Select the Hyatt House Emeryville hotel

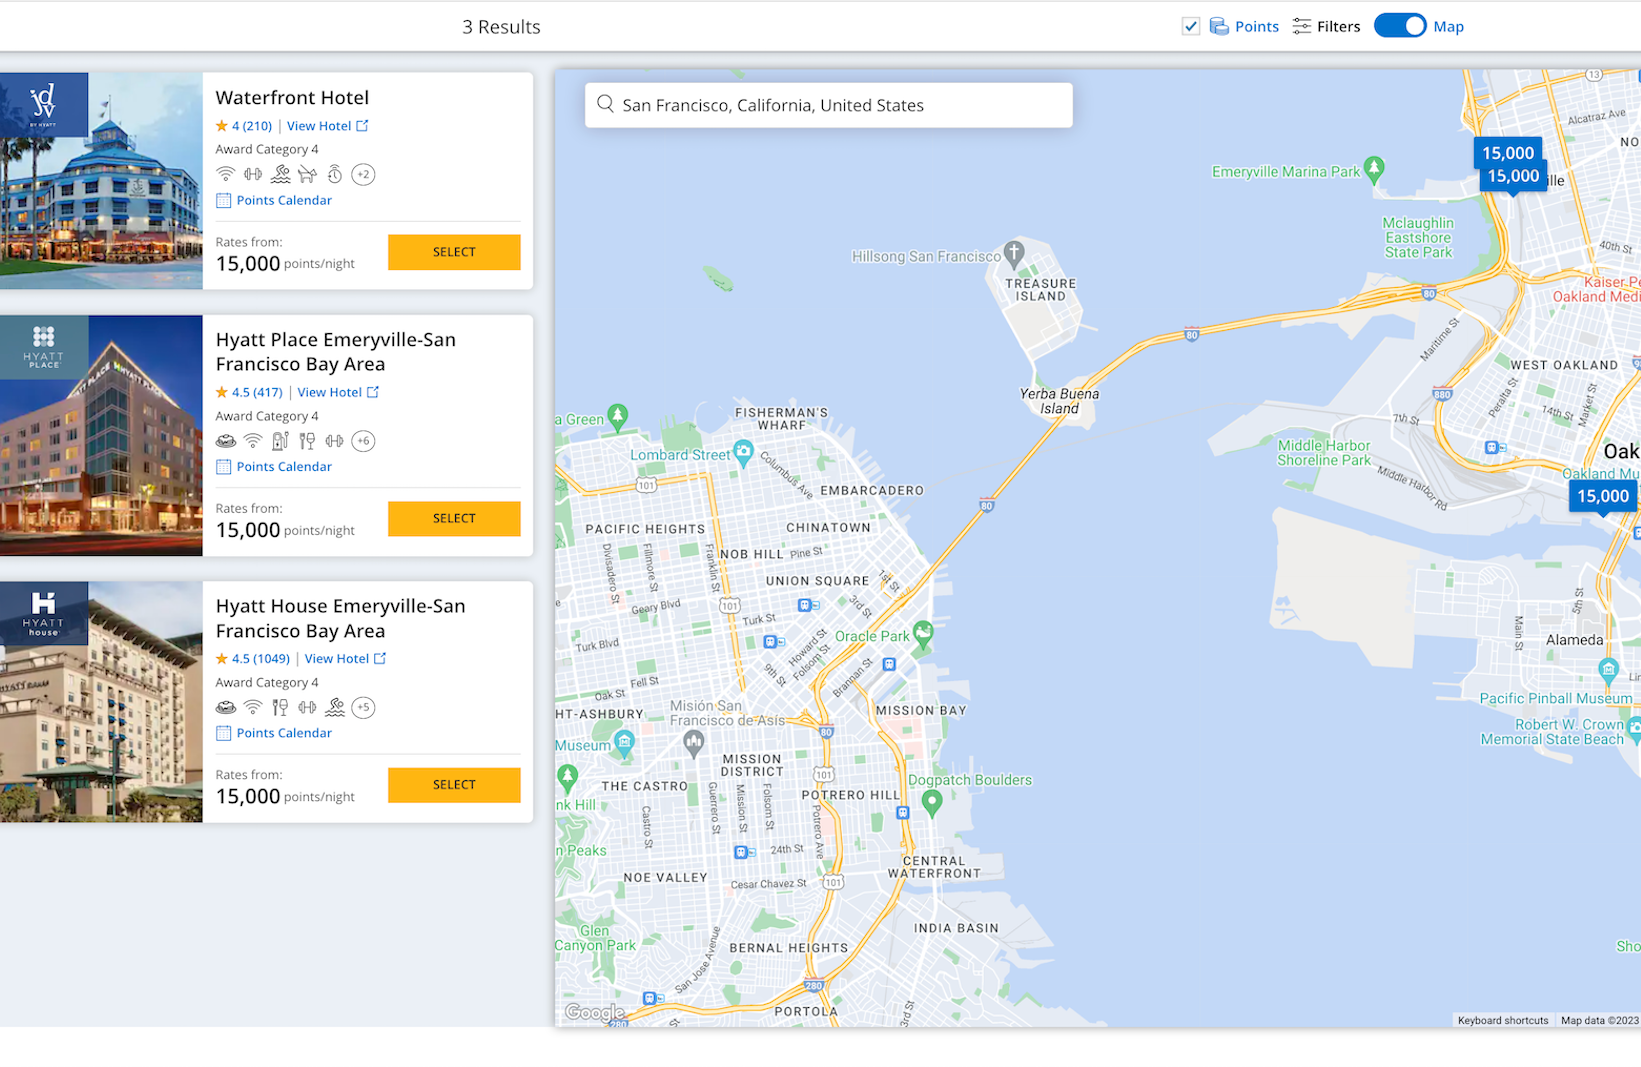(454, 785)
